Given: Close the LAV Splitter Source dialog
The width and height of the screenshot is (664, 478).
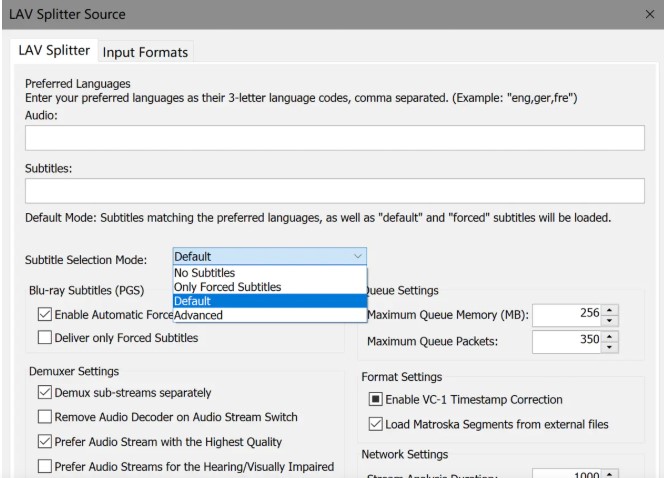Looking at the screenshot, I should coord(649,16).
